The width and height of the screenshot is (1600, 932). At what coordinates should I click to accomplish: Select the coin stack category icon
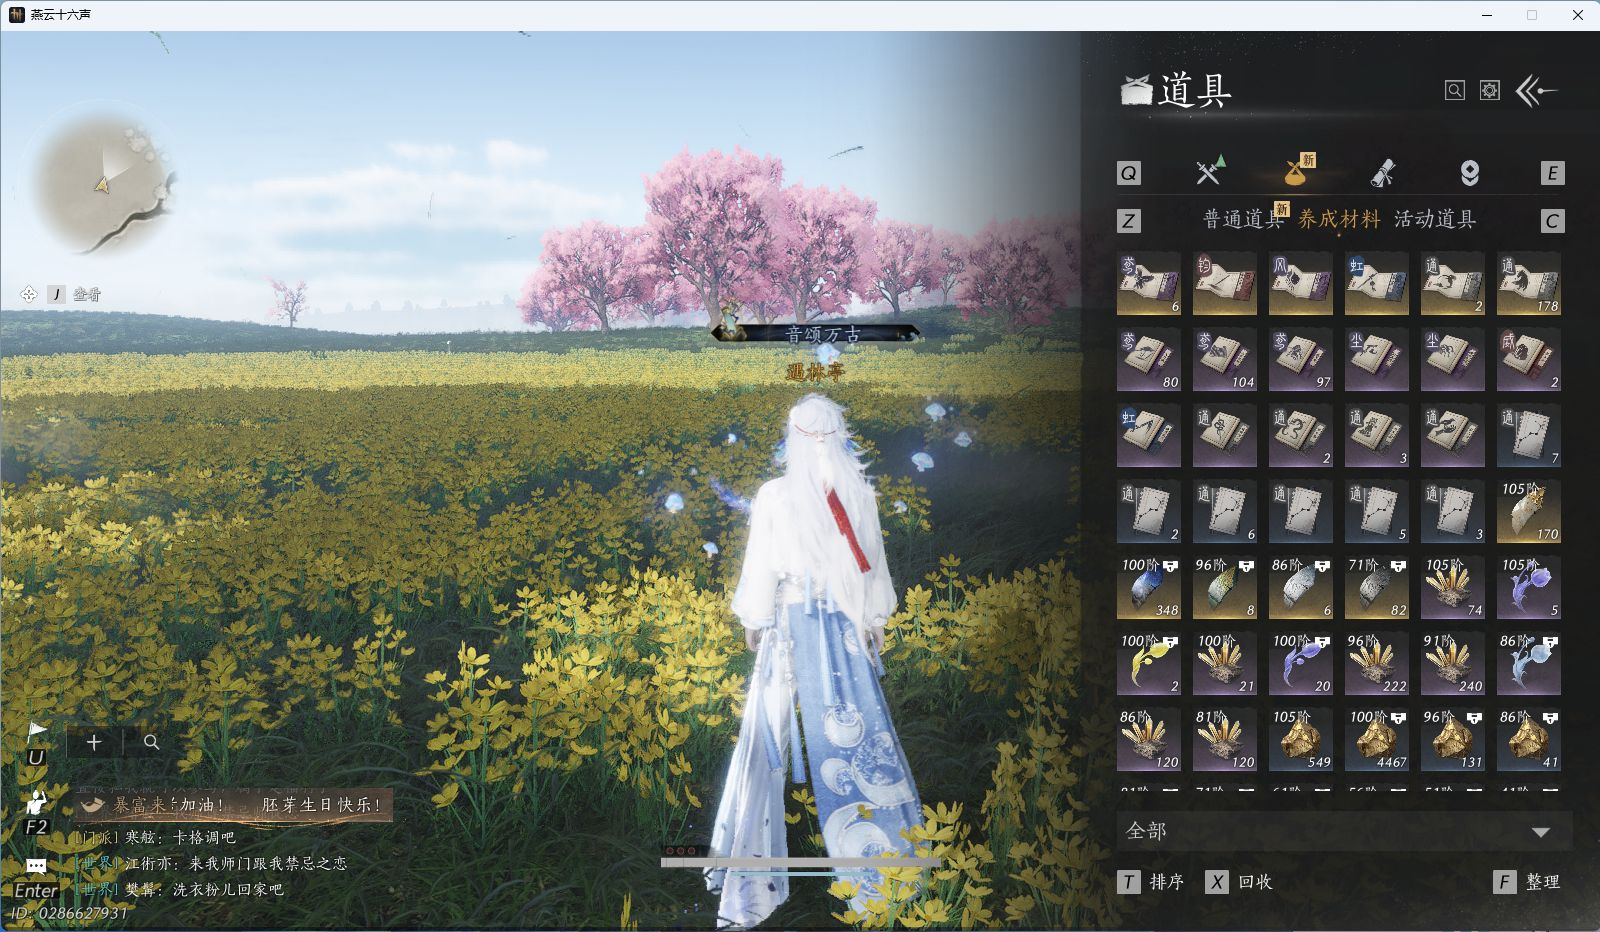pos(1469,173)
